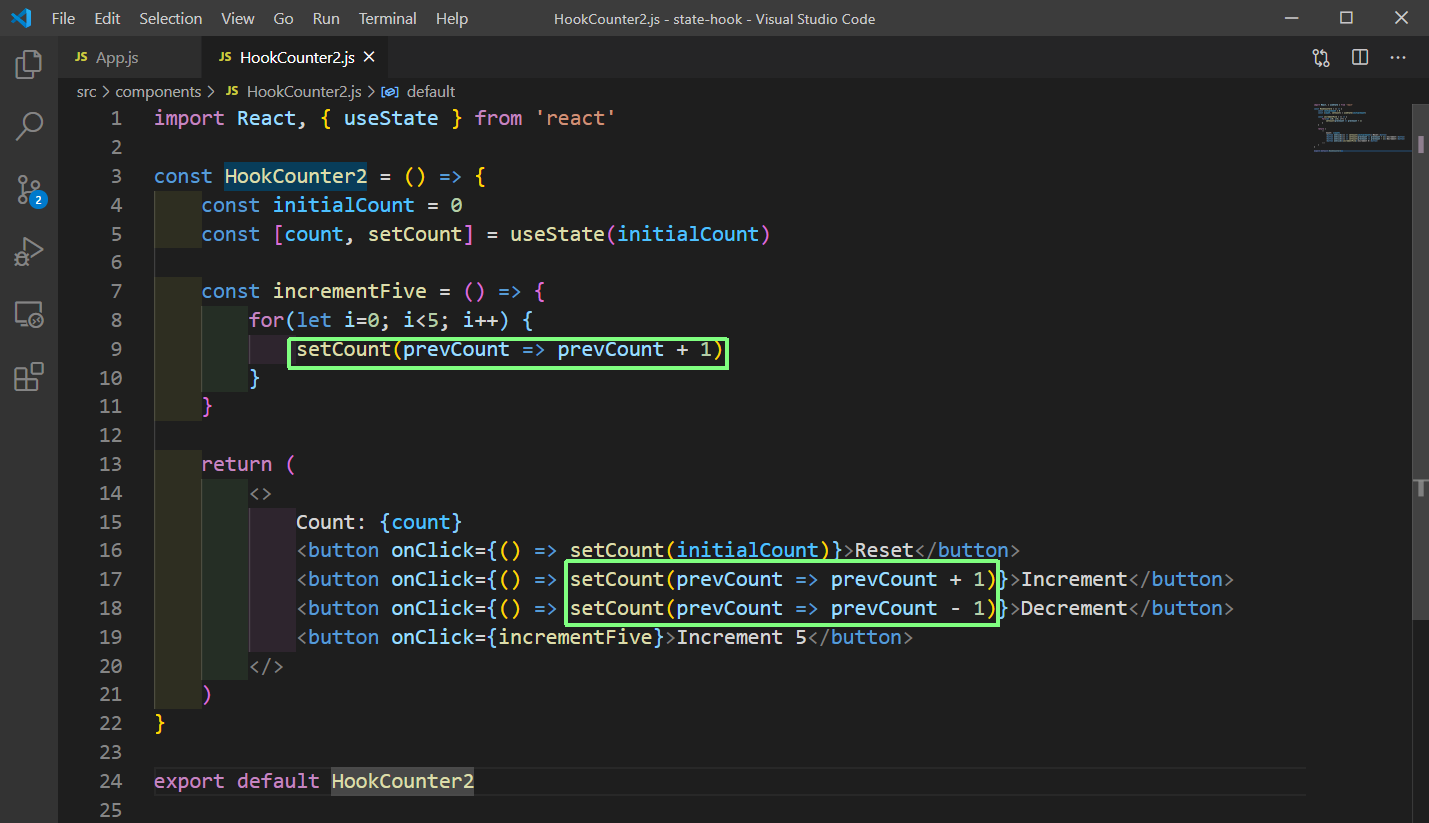Click line number 1 in the gutter
1429x823 pixels.
click(116, 118)
